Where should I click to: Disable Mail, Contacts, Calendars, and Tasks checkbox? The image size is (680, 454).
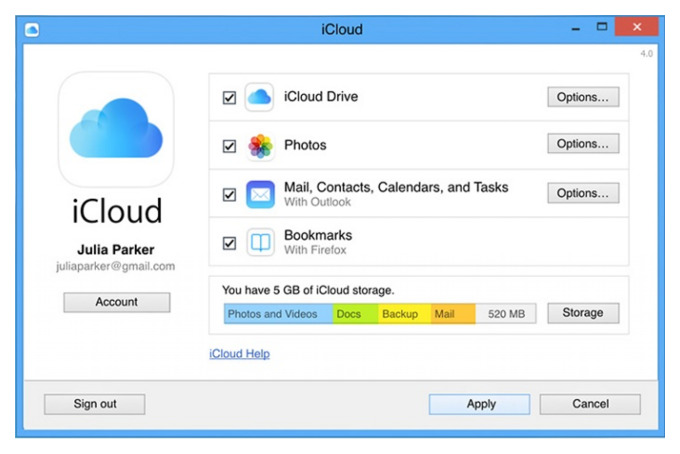pyautogui.click(x=229, y=195)
